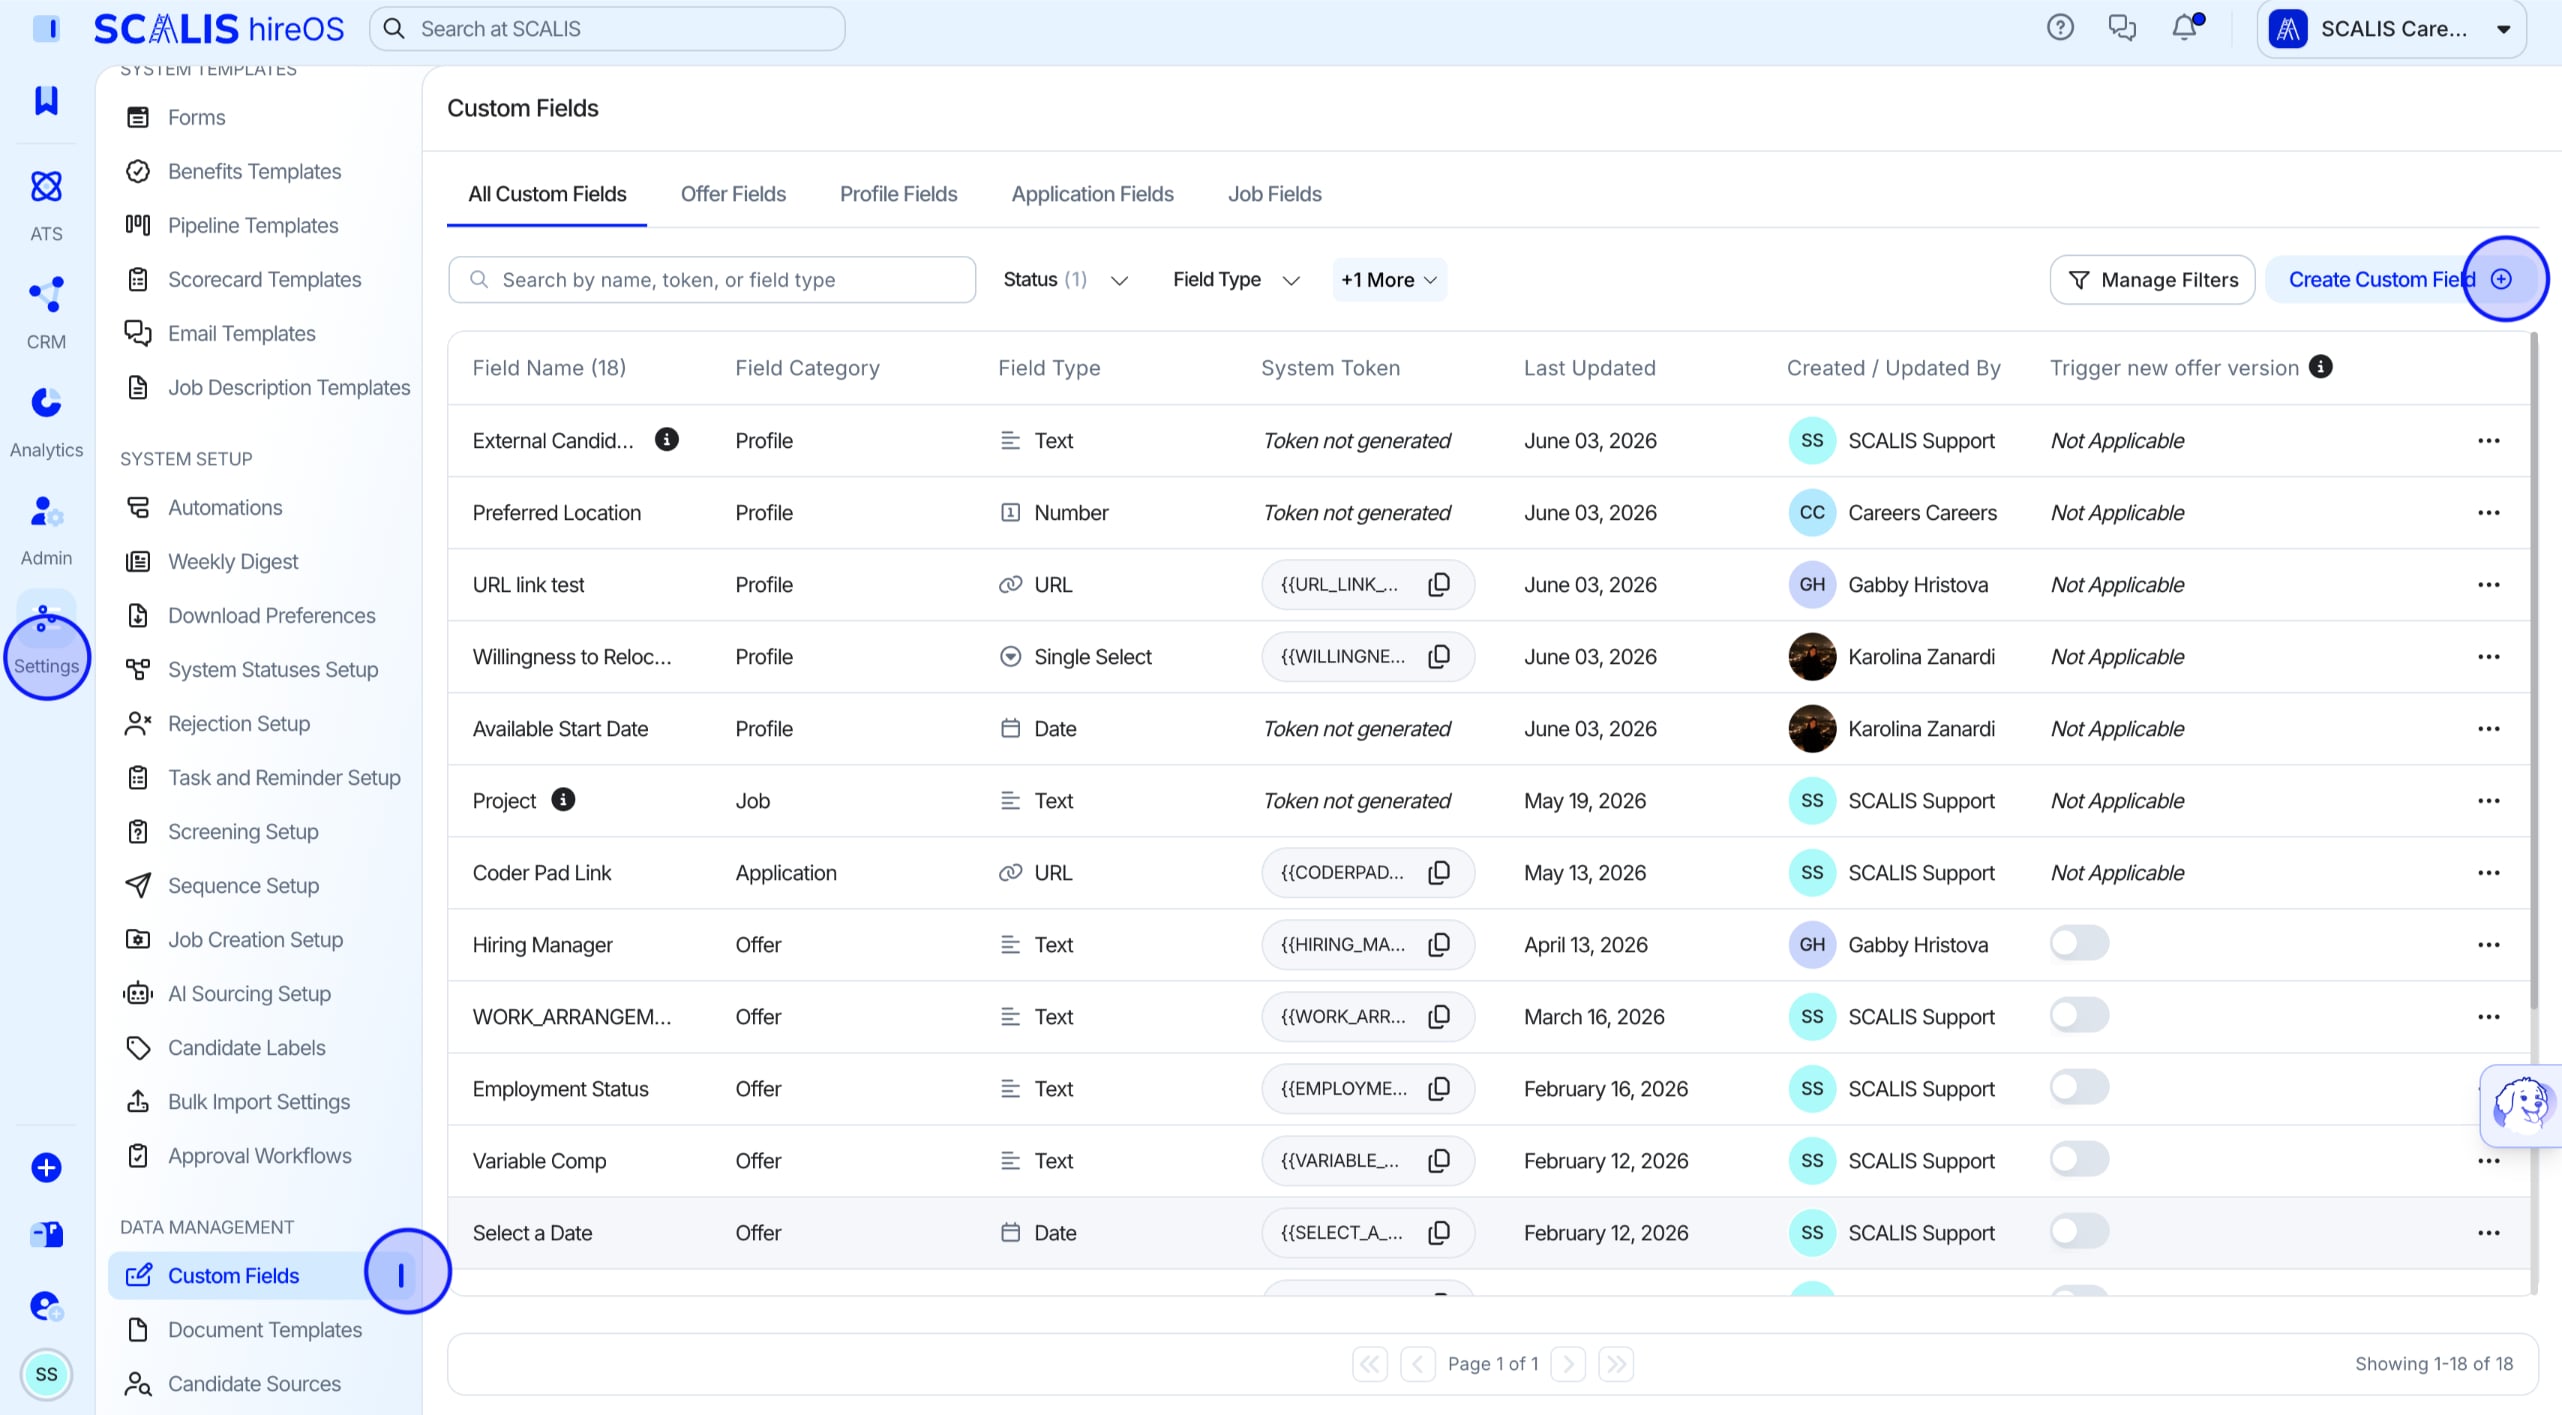Copy the SELECT_A system token
Screen dimensions: 2562x1415
pyautogui.click(x=1439, y=1232)
